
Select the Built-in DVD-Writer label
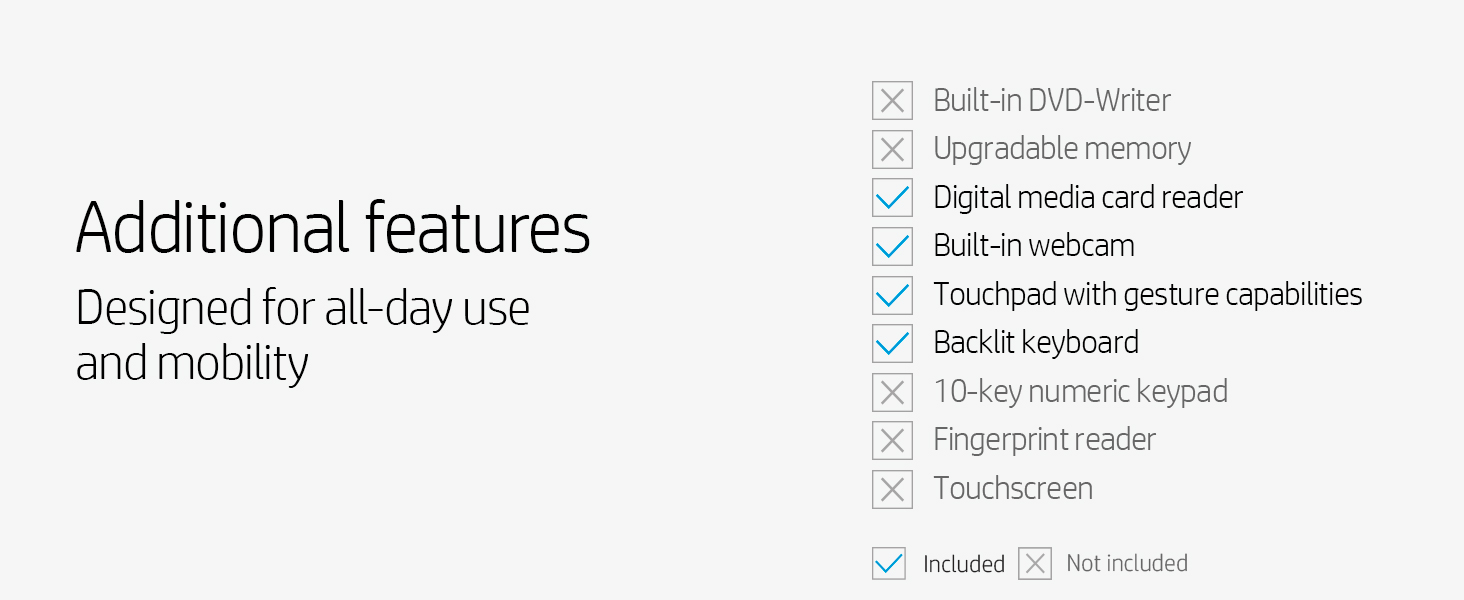[1052, 100]
